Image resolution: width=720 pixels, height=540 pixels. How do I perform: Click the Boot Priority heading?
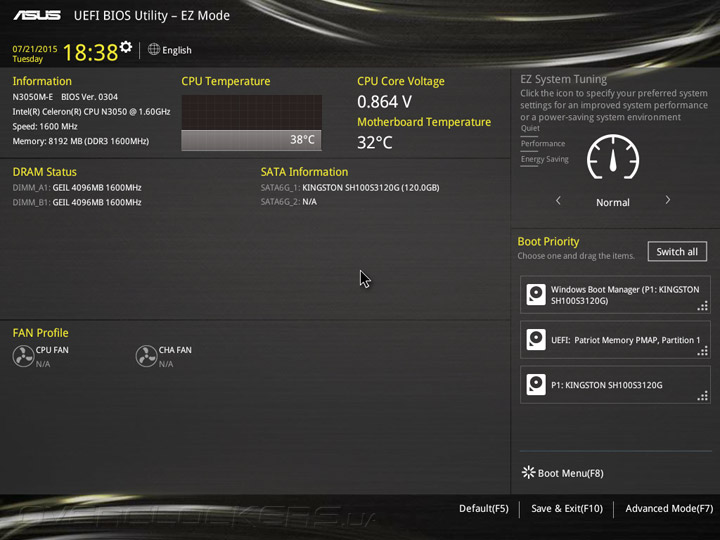548,242
